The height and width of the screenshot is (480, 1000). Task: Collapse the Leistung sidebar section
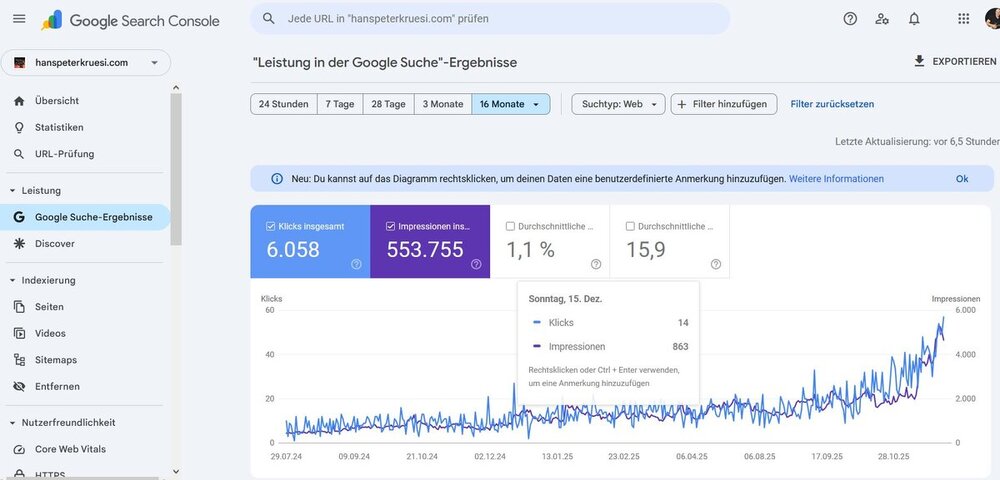pos(13,191)
